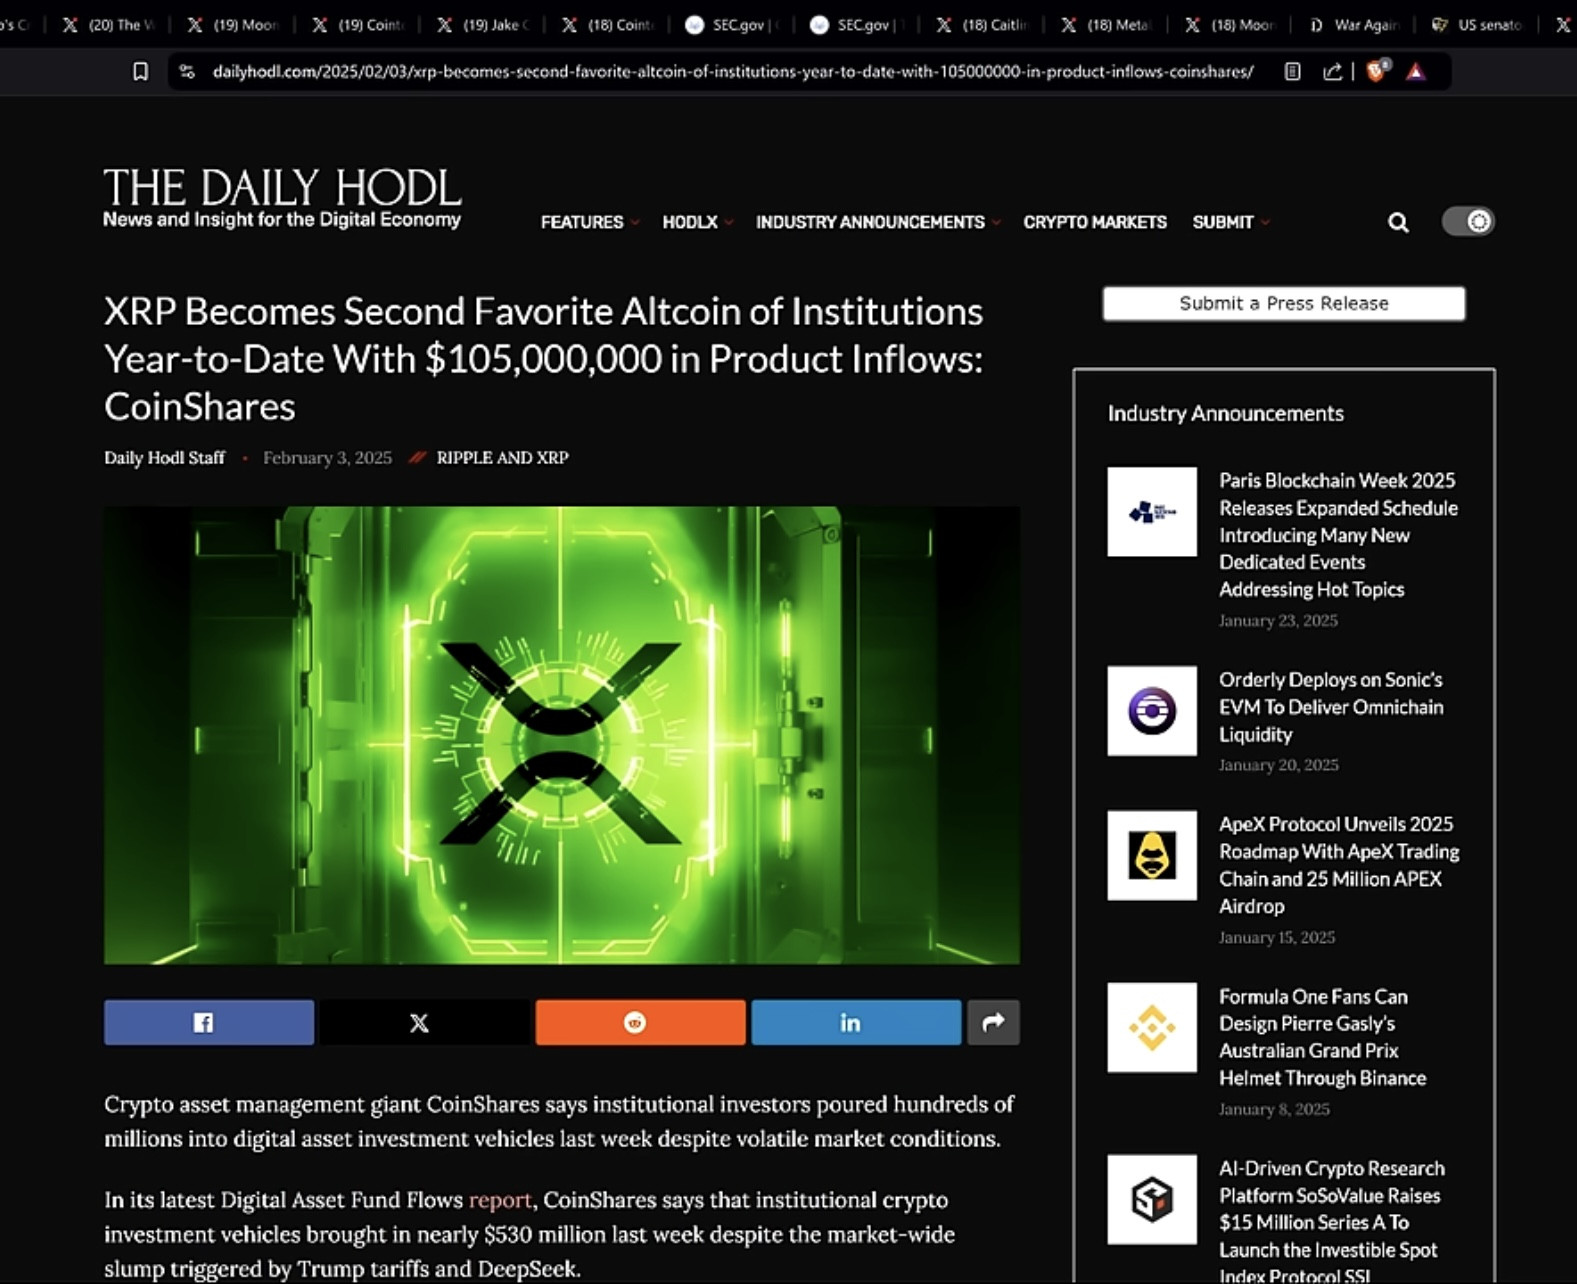The height and width of the screenshot is (1284, 1577).
Task: Click The Daily Hodl logo
Action: point(282,198)
